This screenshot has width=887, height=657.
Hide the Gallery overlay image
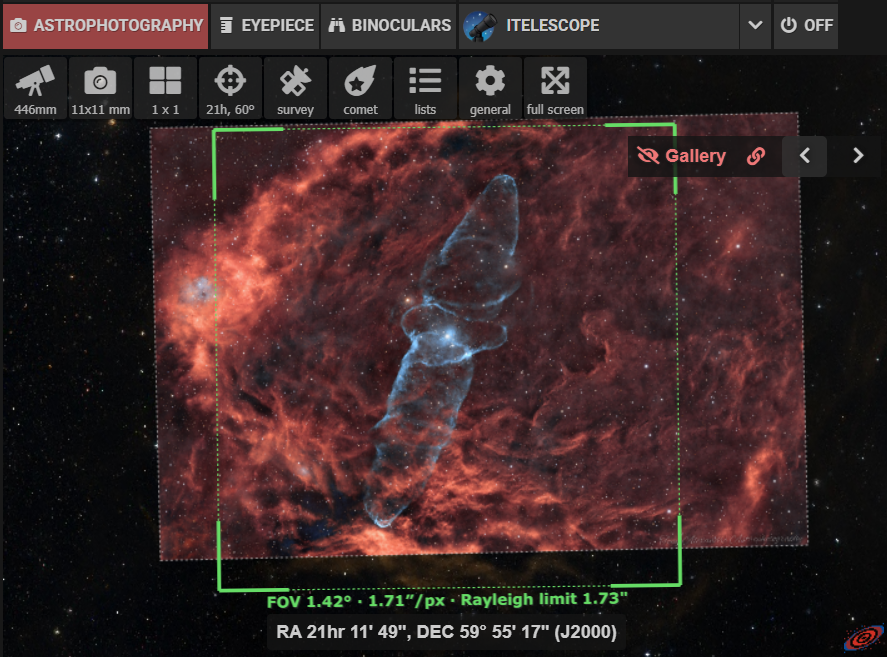click(x=648, y=156)
